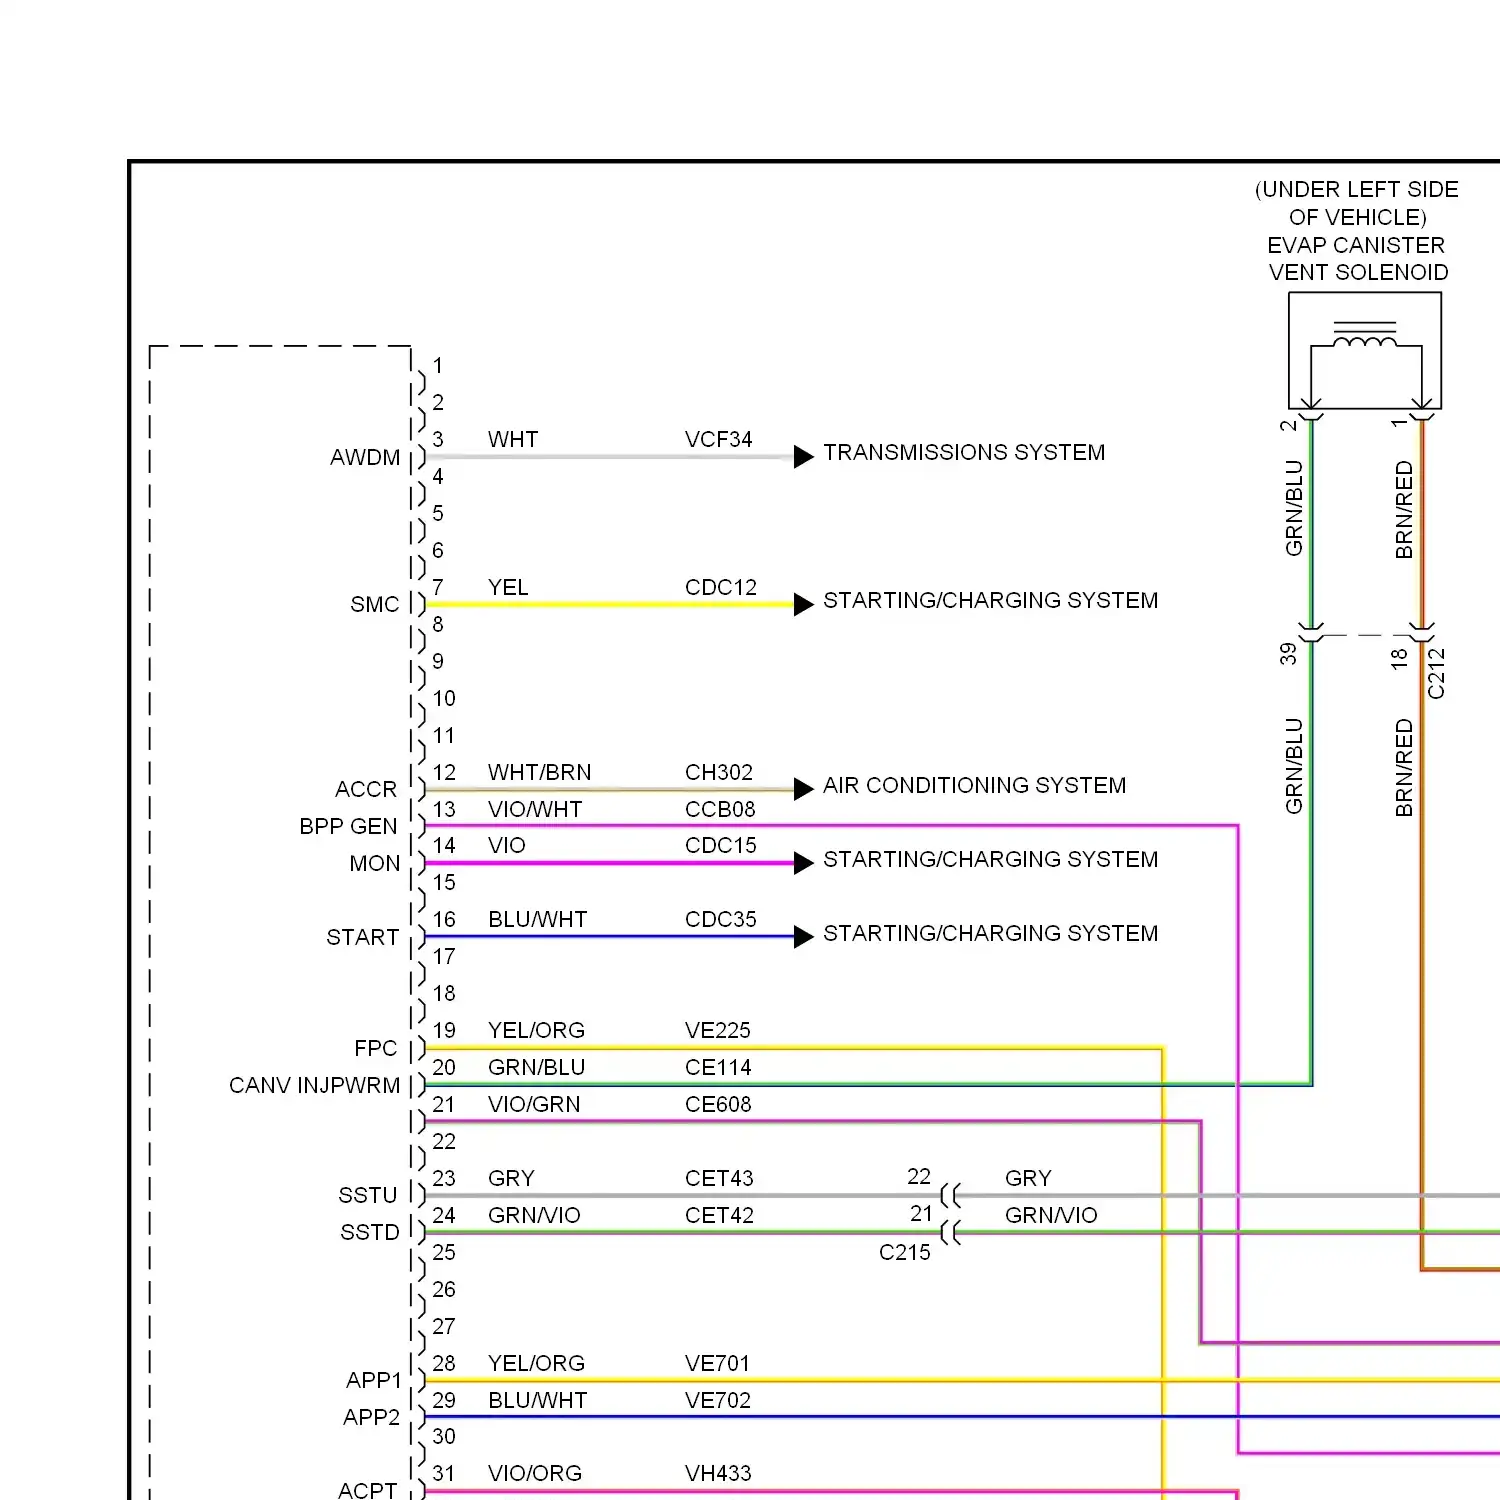Click pin number 30 on the module
This screenshot has height=1500, width=1500.
pyautogui.click(x=444, y=1437)
